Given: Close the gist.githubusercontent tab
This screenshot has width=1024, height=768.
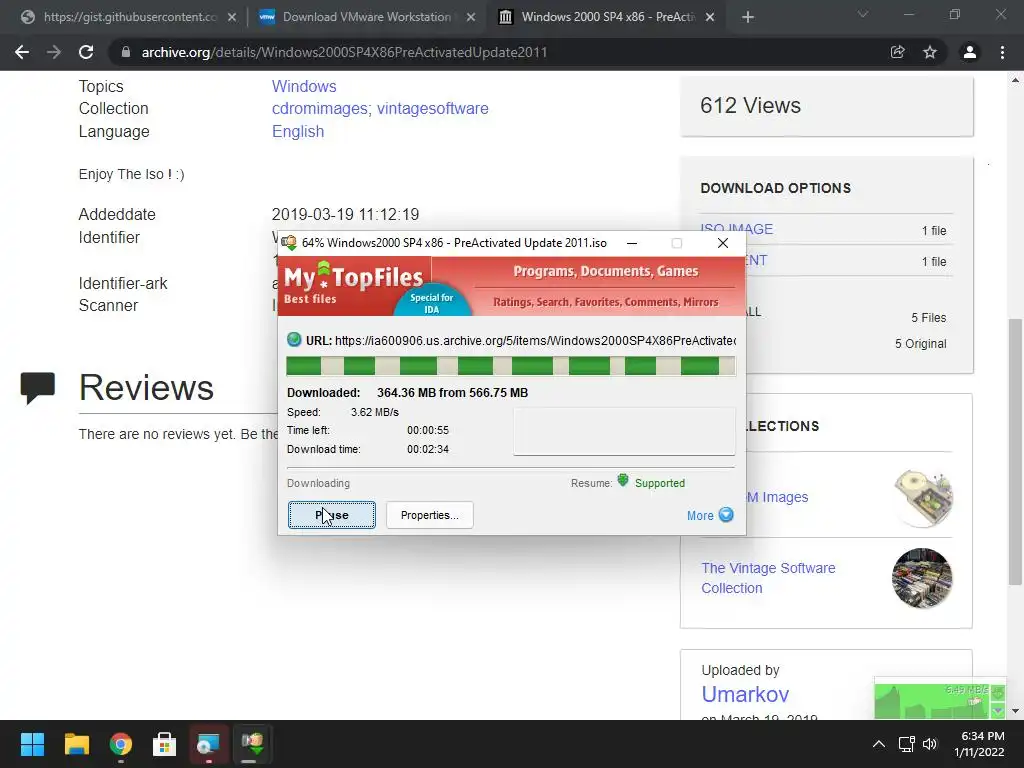Looking at the screenshot, I should pos(232,18).
